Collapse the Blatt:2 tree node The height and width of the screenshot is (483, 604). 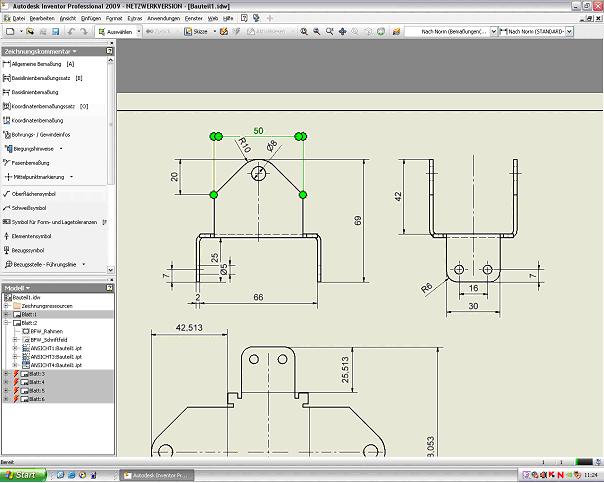[6, 323]
